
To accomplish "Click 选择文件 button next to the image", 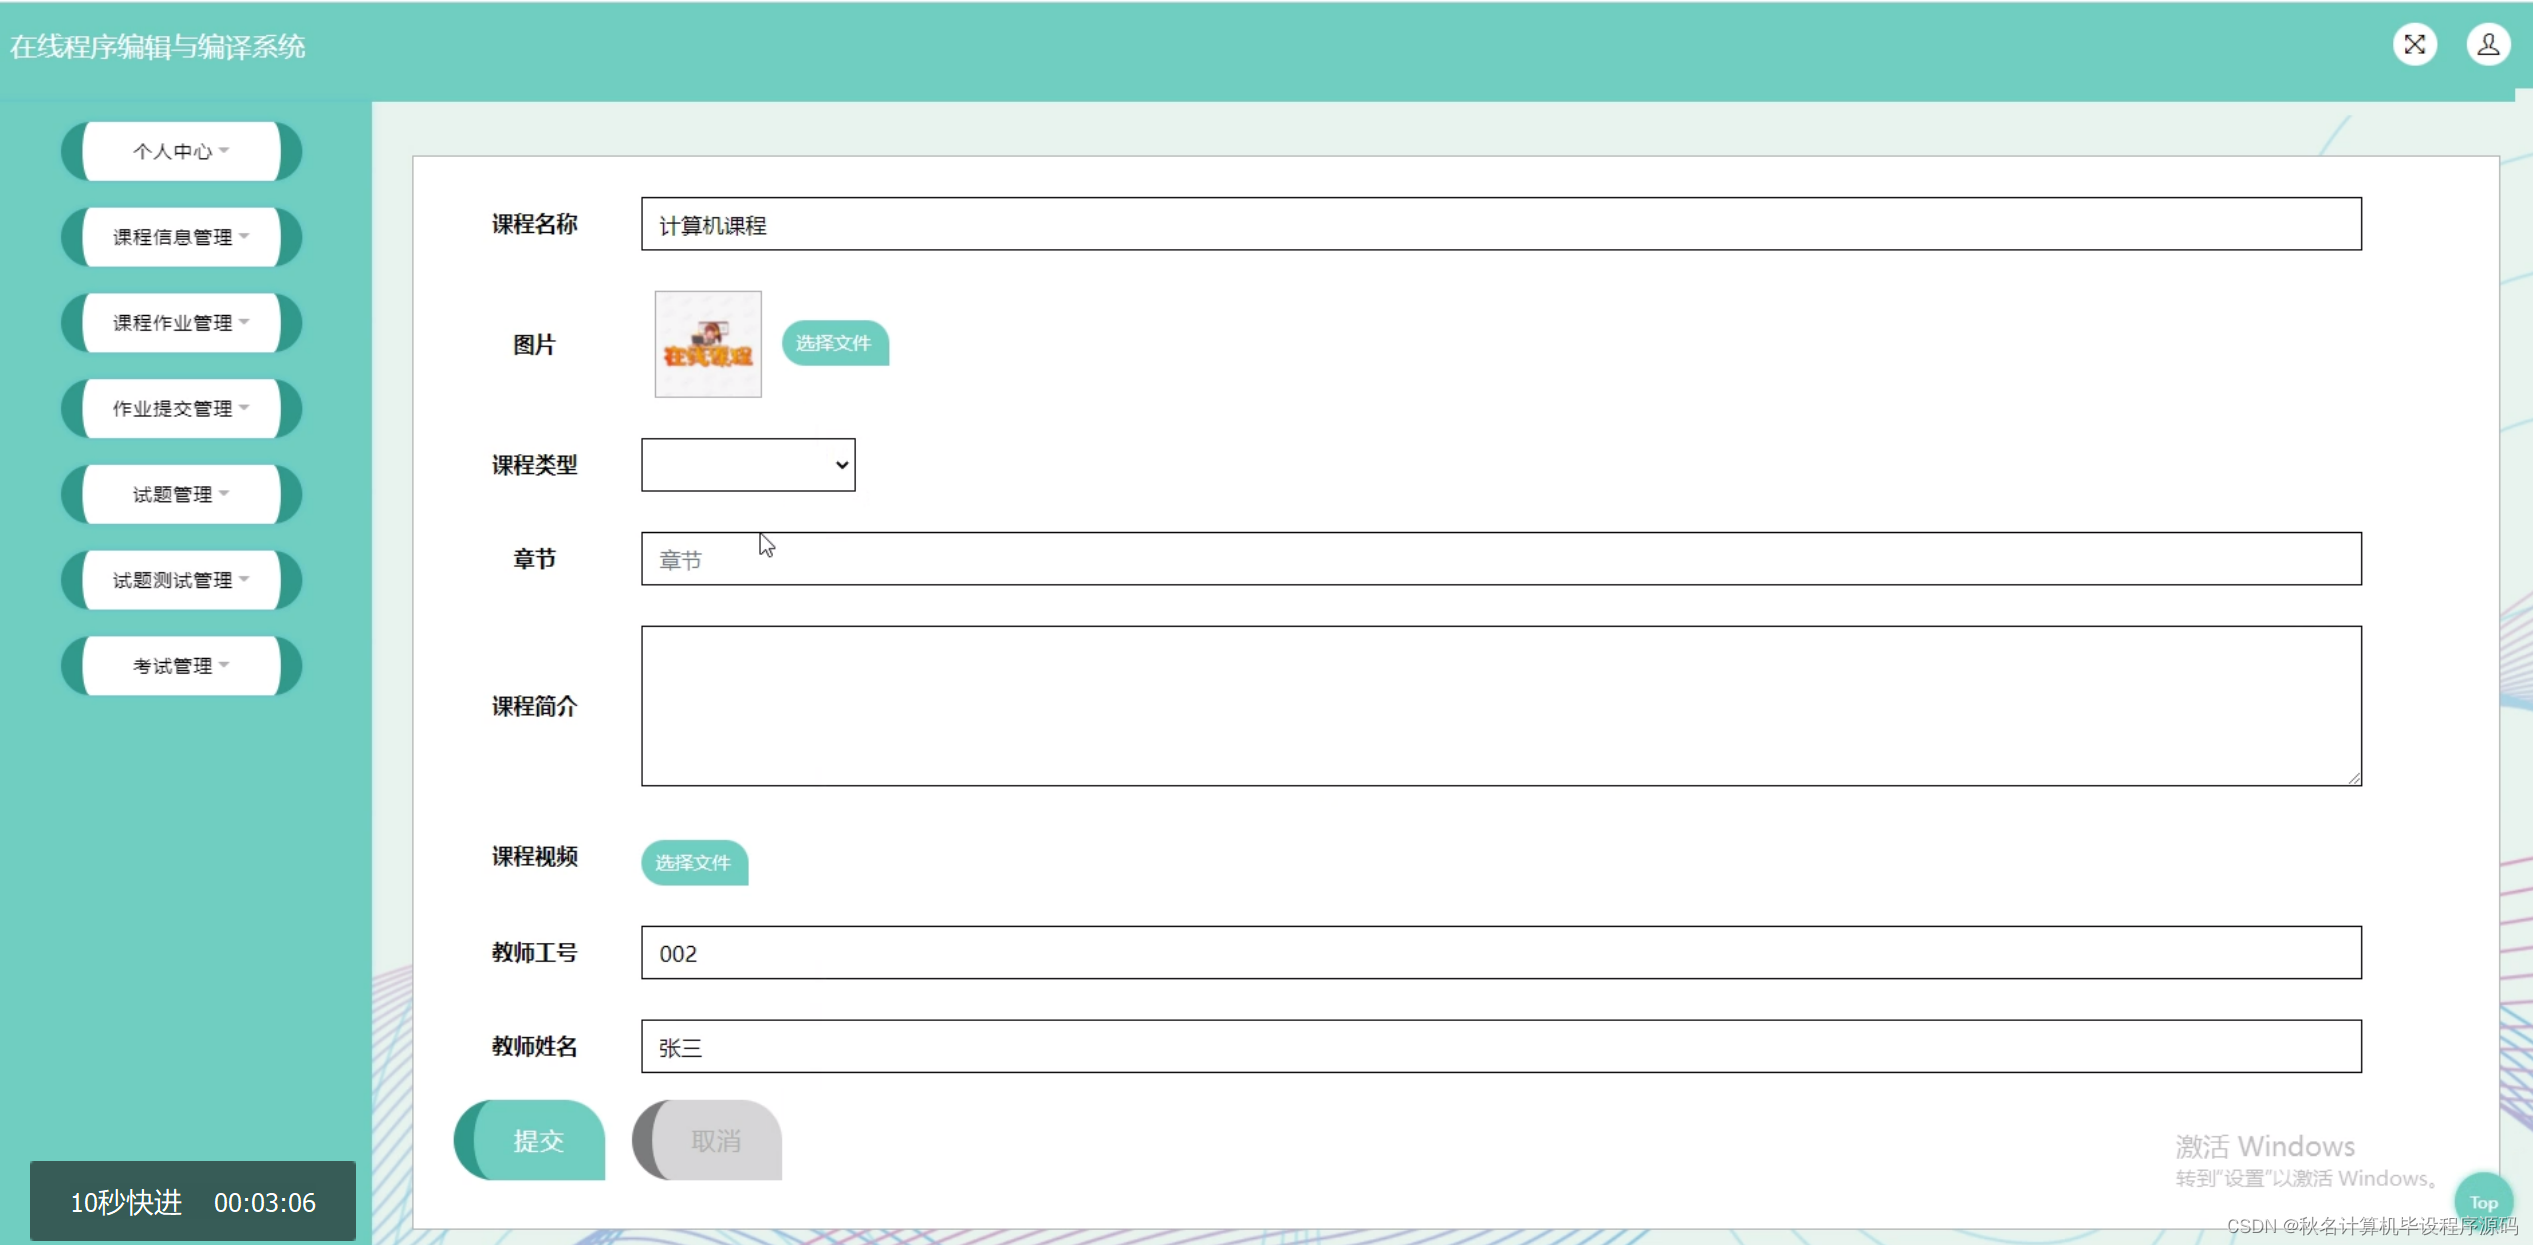I will (x=834, y=343).
